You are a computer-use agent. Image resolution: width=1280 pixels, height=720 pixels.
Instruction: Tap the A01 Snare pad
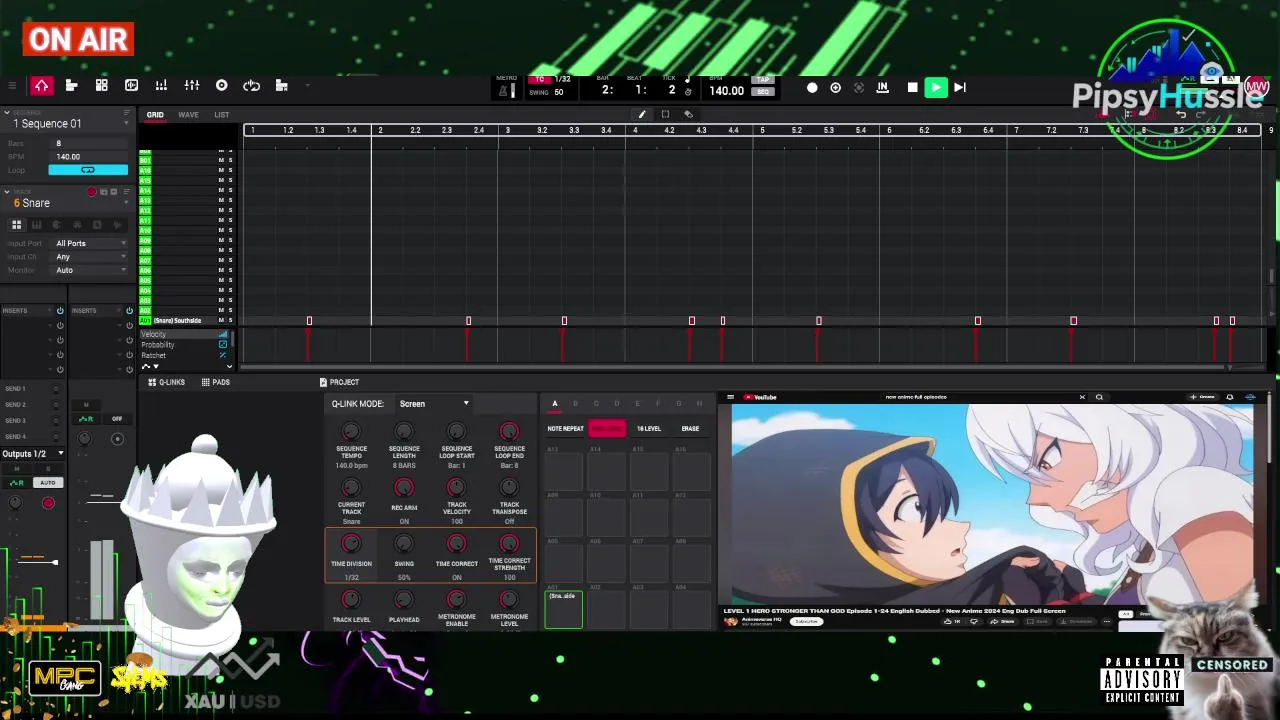[x=563, y=610]
